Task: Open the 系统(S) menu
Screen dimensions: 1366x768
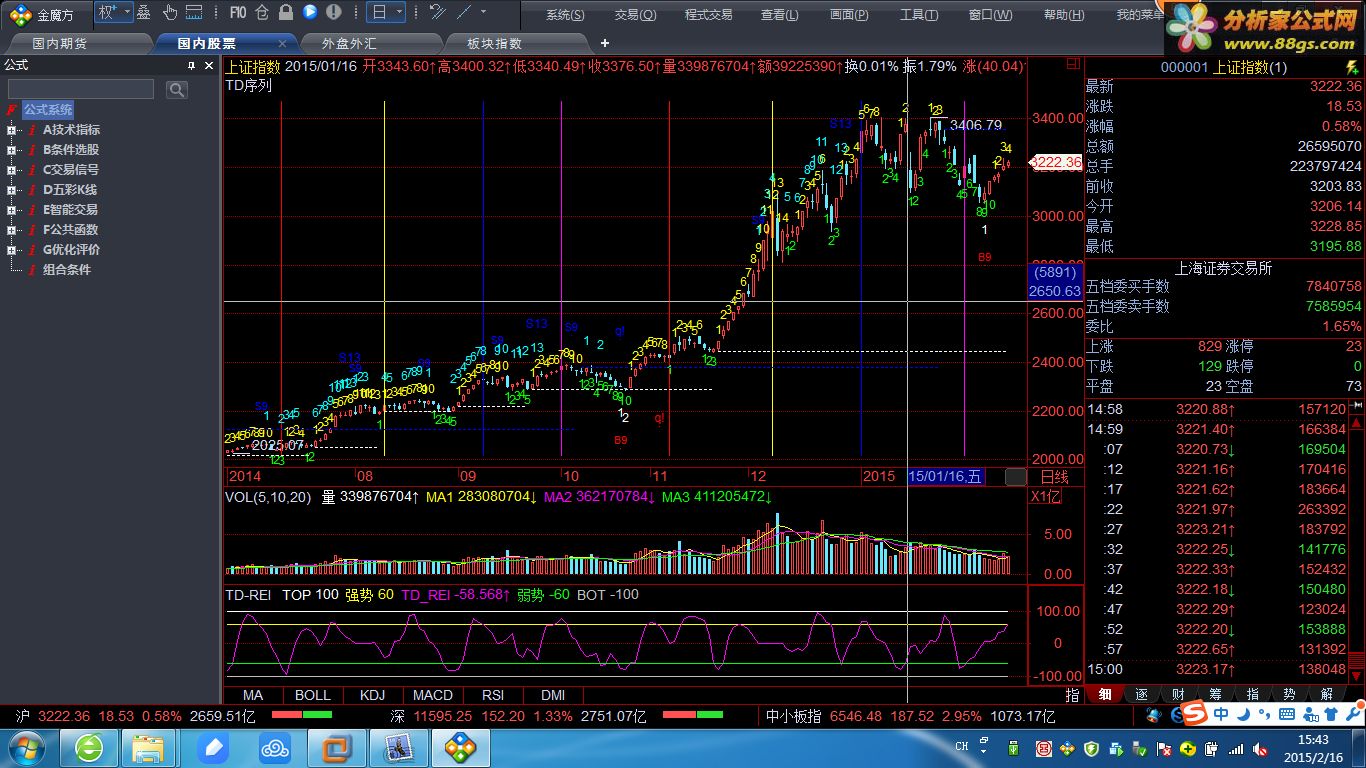Action: pos(566,15)
